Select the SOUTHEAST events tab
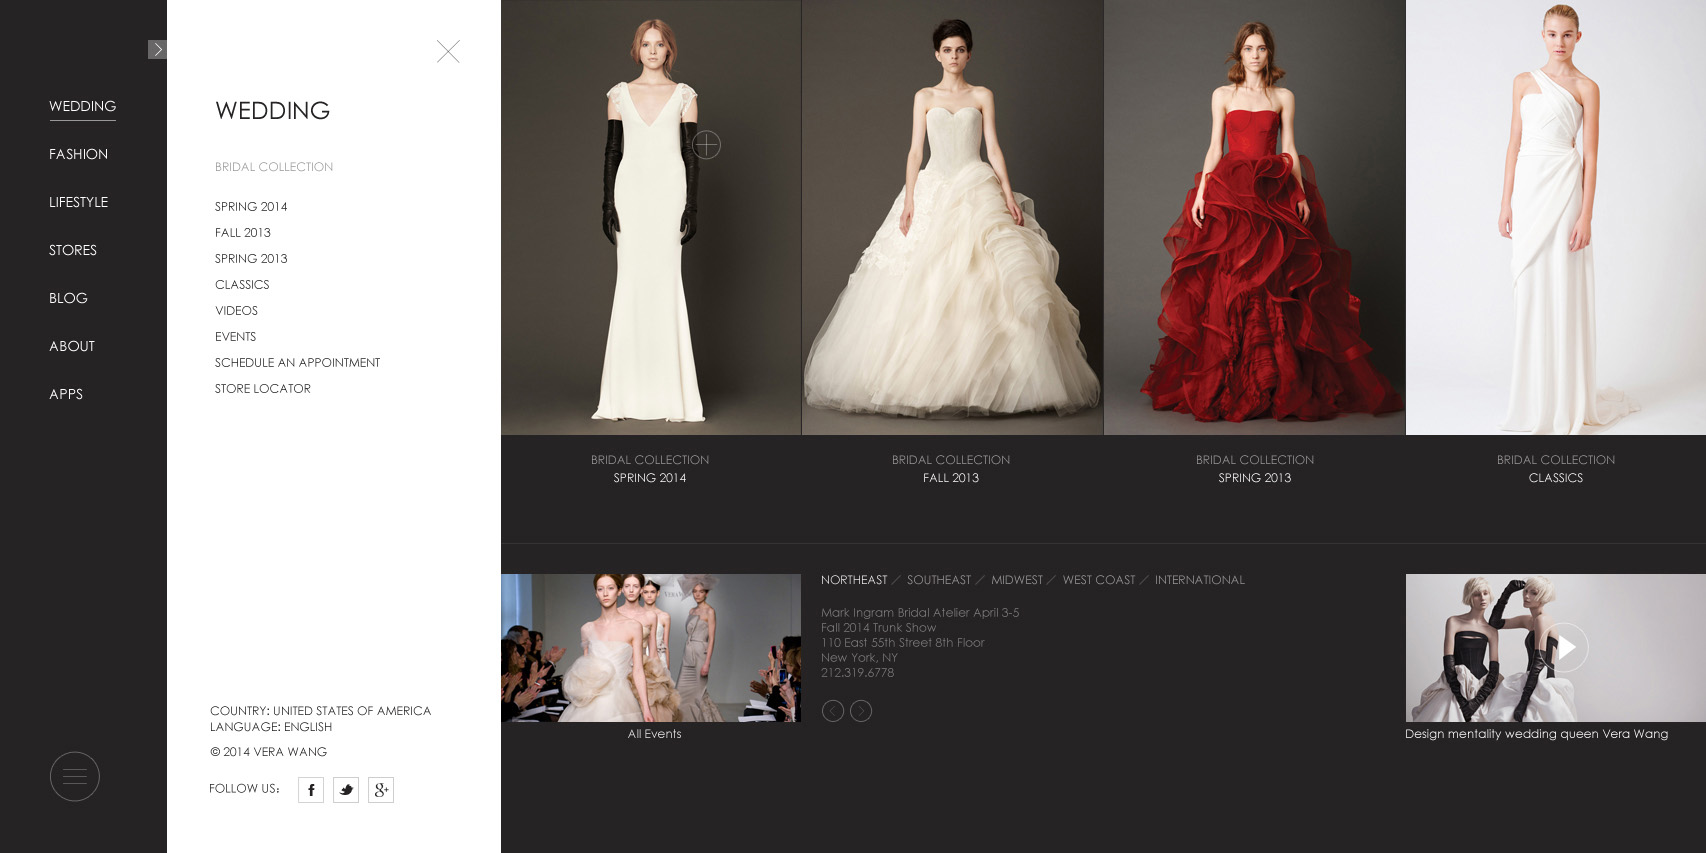 (939, 580)
